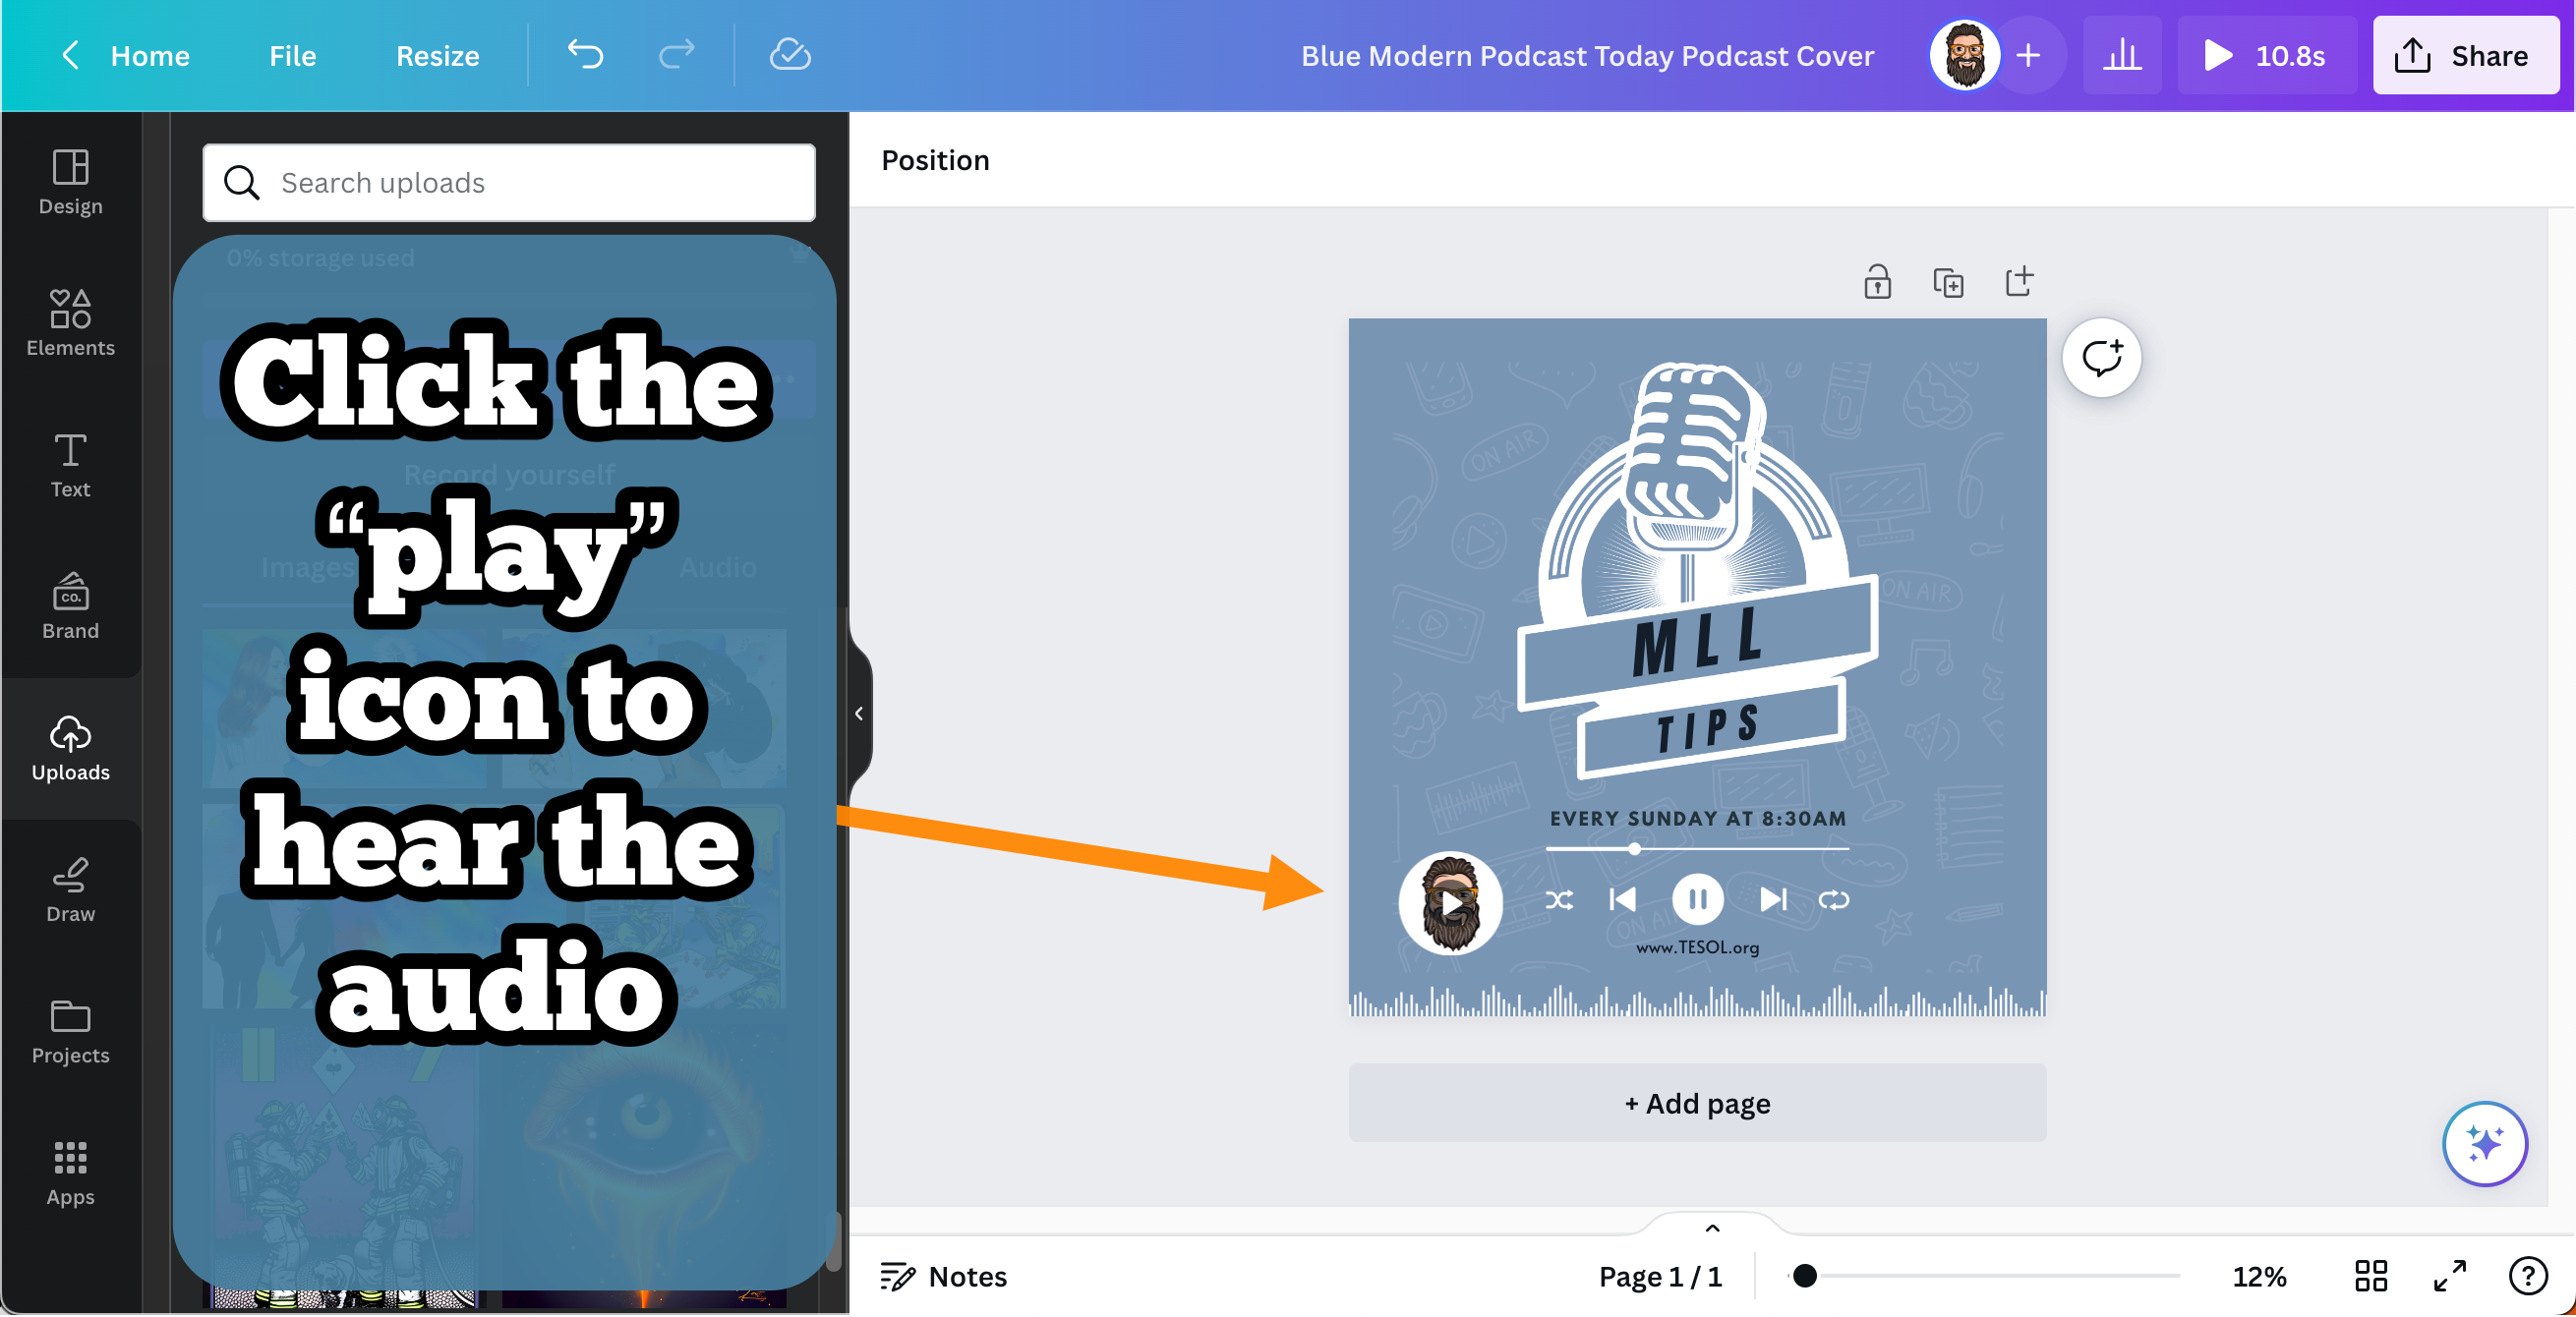Screen dimensions: 2576x1317
Task: Click the play icon on avatar
Action: 1450,903
